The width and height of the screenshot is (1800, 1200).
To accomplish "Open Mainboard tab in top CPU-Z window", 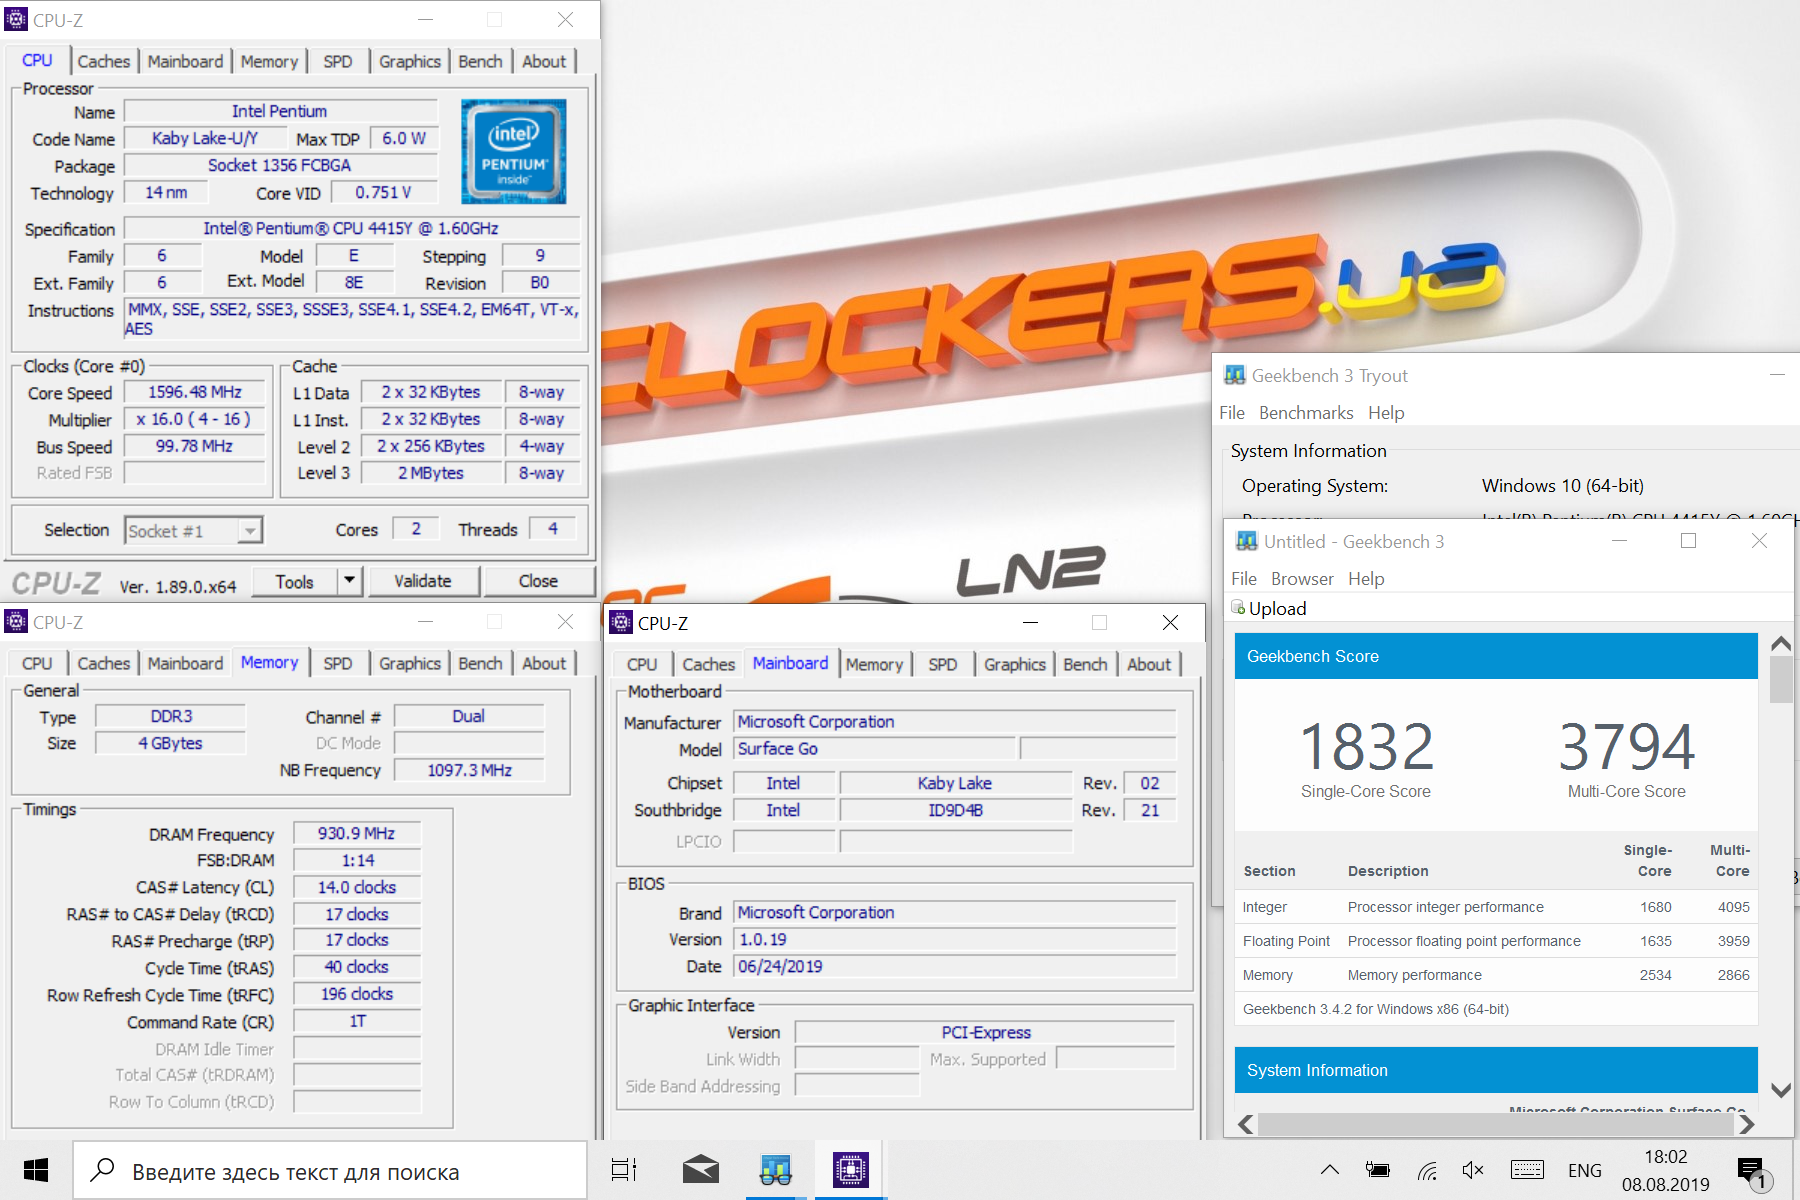I will pos(186,61).
